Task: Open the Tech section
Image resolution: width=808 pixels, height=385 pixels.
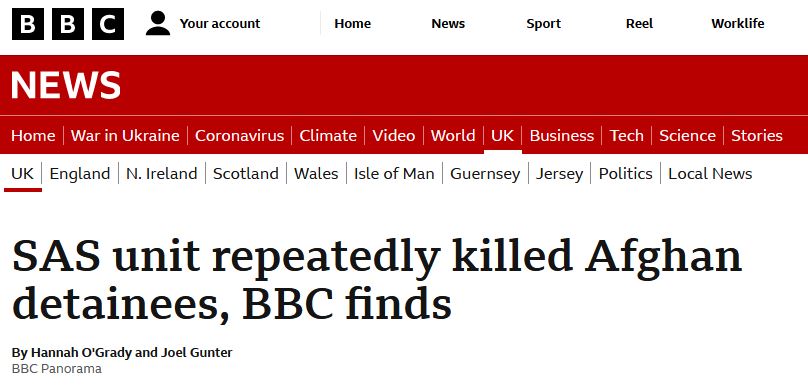Action: [x=627, y=136]
